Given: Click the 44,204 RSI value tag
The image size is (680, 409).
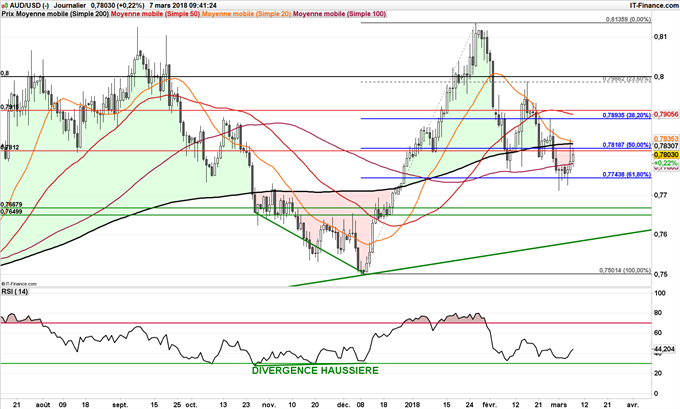Looking at the screenshot, I should tap(664, 349).
